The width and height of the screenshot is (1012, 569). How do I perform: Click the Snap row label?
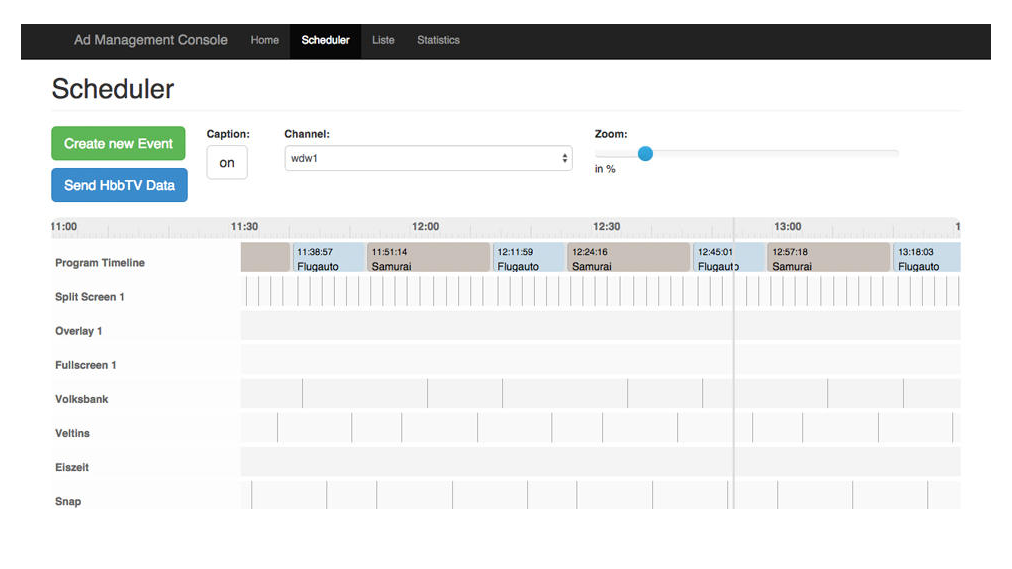pyautogui.click(x=68, y=502)
